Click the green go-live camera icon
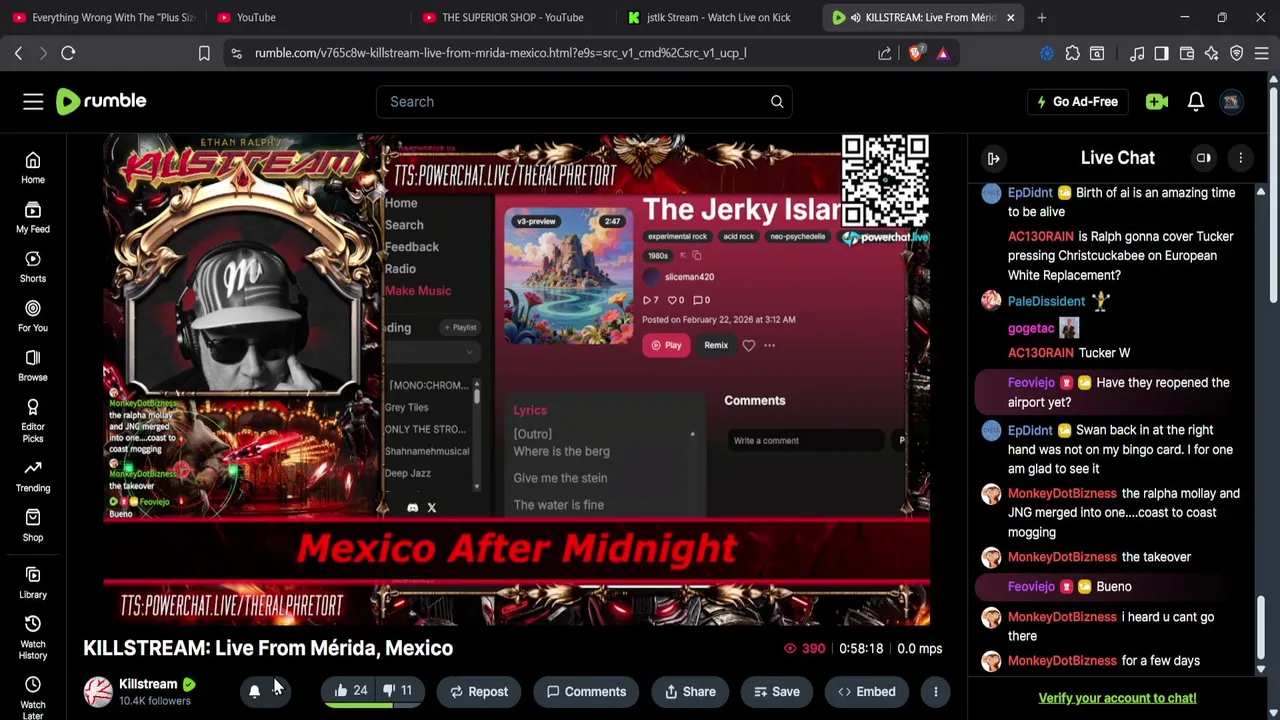Image resolution: width=1280 pixels, height=720 pixels. tap(1157, 101)
